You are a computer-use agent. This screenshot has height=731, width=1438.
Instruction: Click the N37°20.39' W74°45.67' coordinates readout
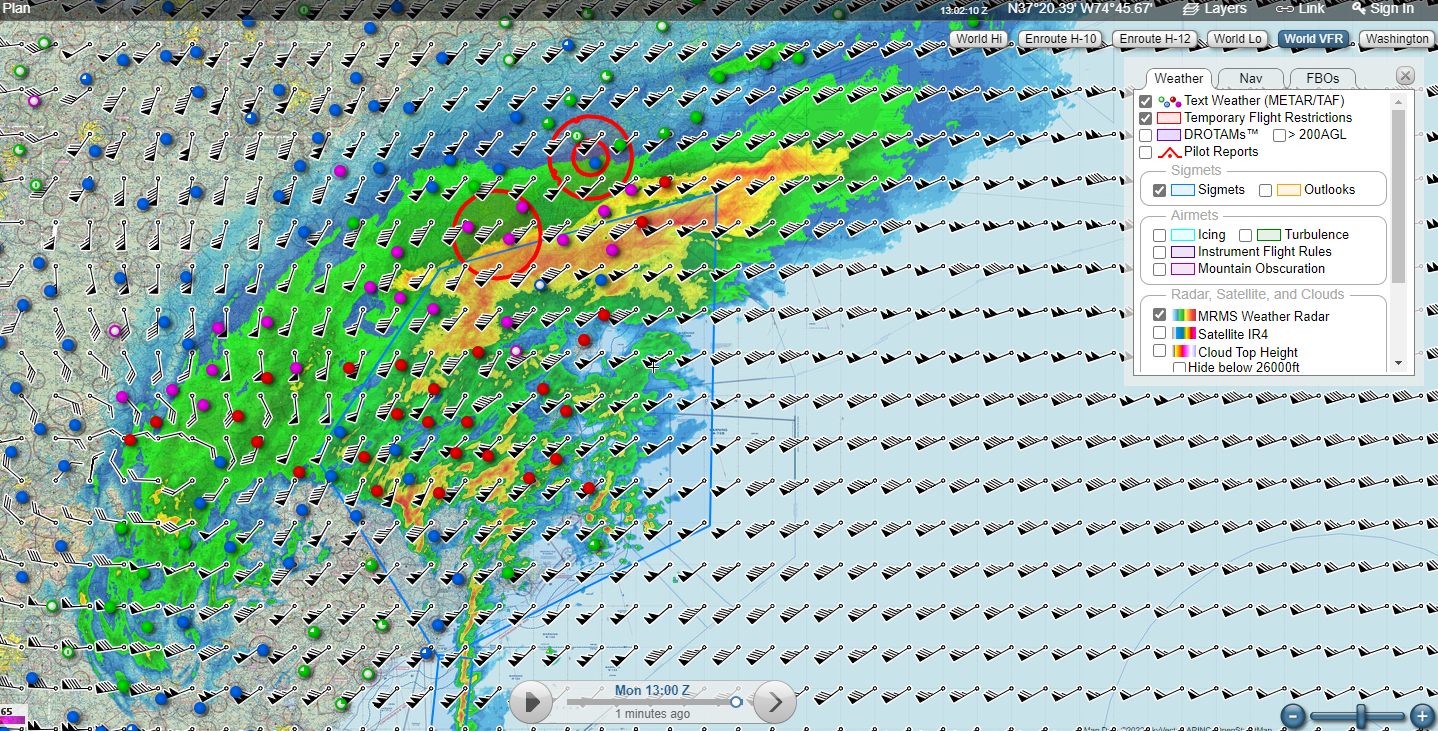(x=1080, y=8)
